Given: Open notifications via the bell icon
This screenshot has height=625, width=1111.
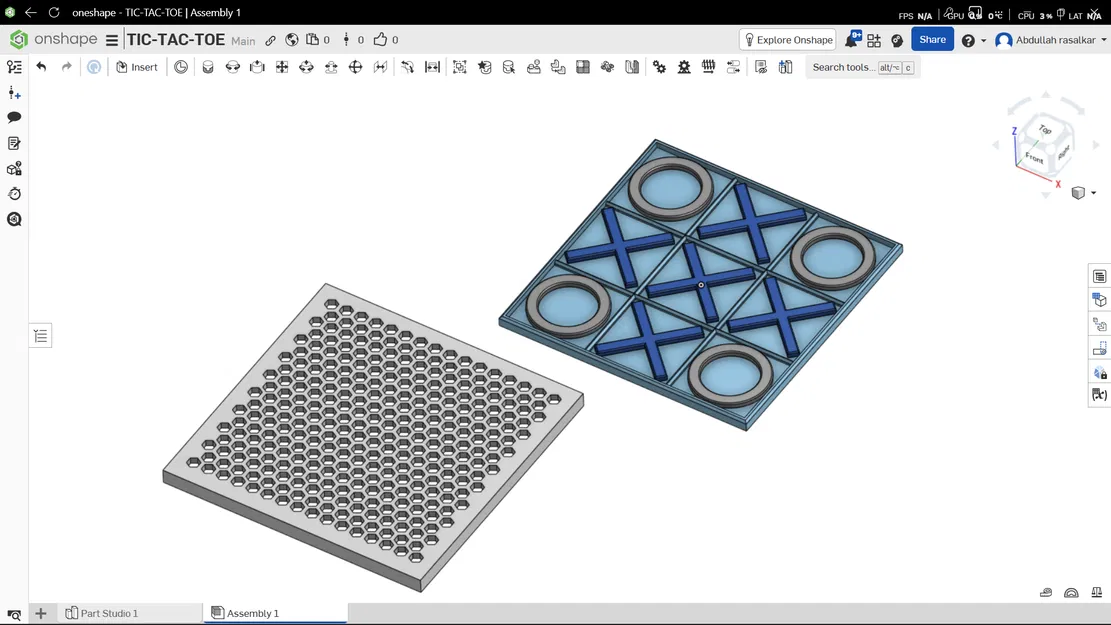Looking at the screenshot, I should tap(851, 39).
